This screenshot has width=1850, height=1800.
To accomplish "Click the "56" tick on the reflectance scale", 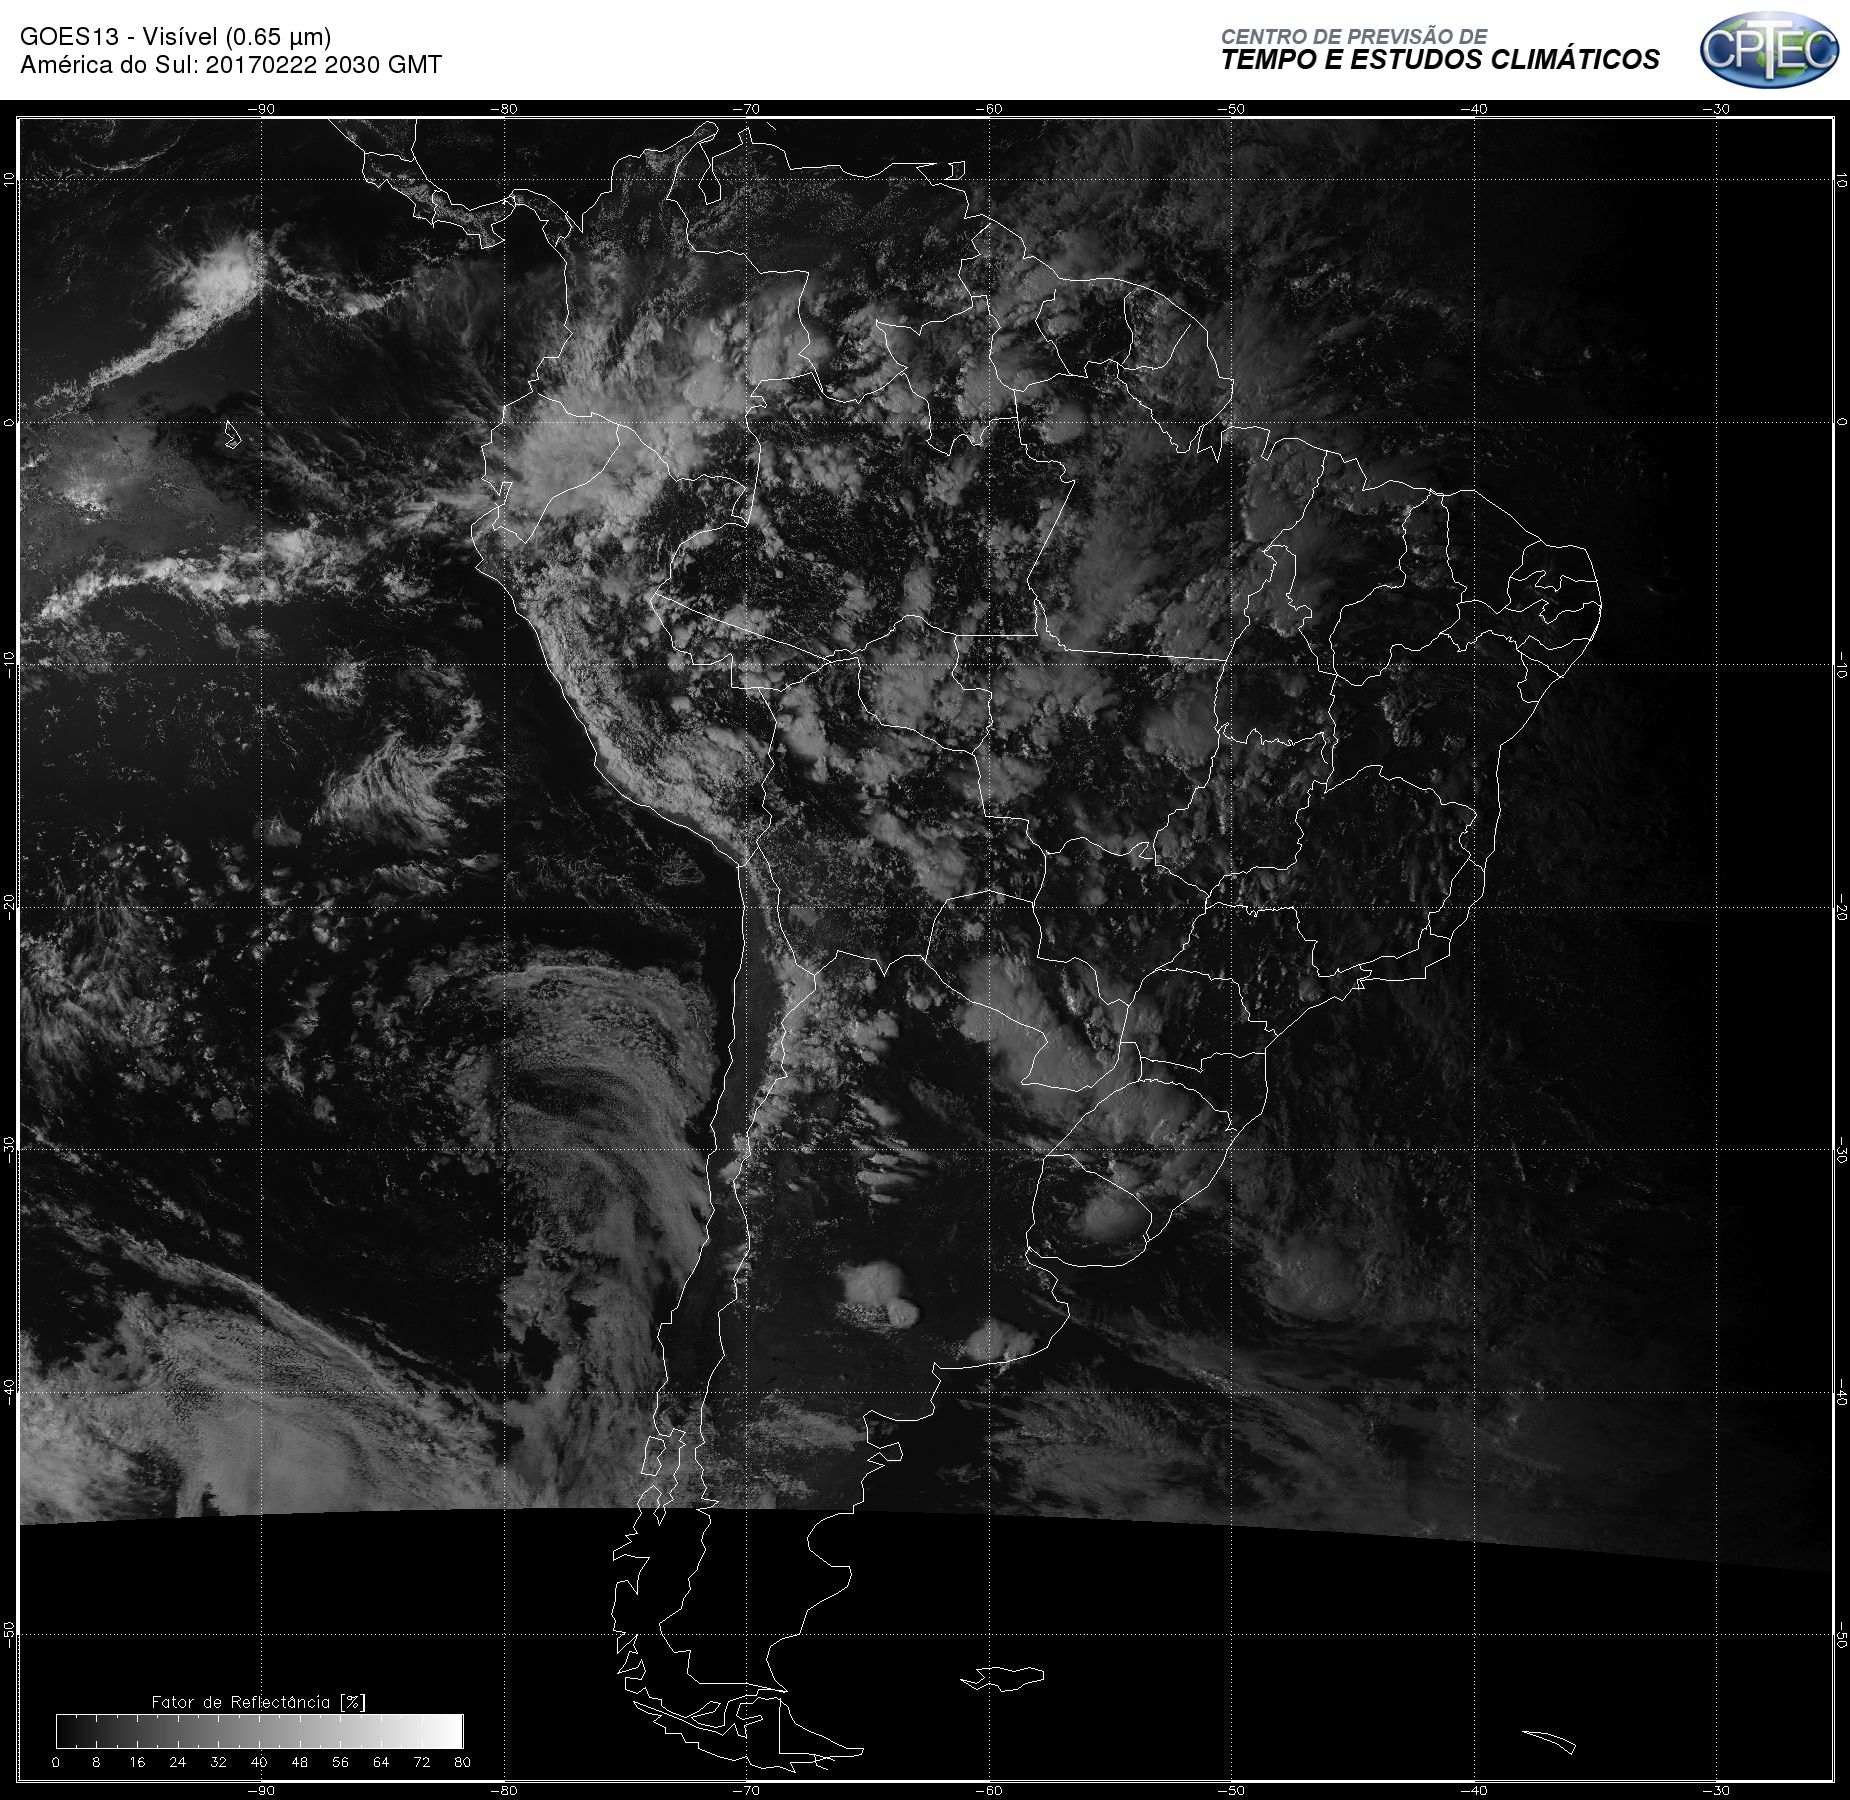I will click(x=340, y=1762).
